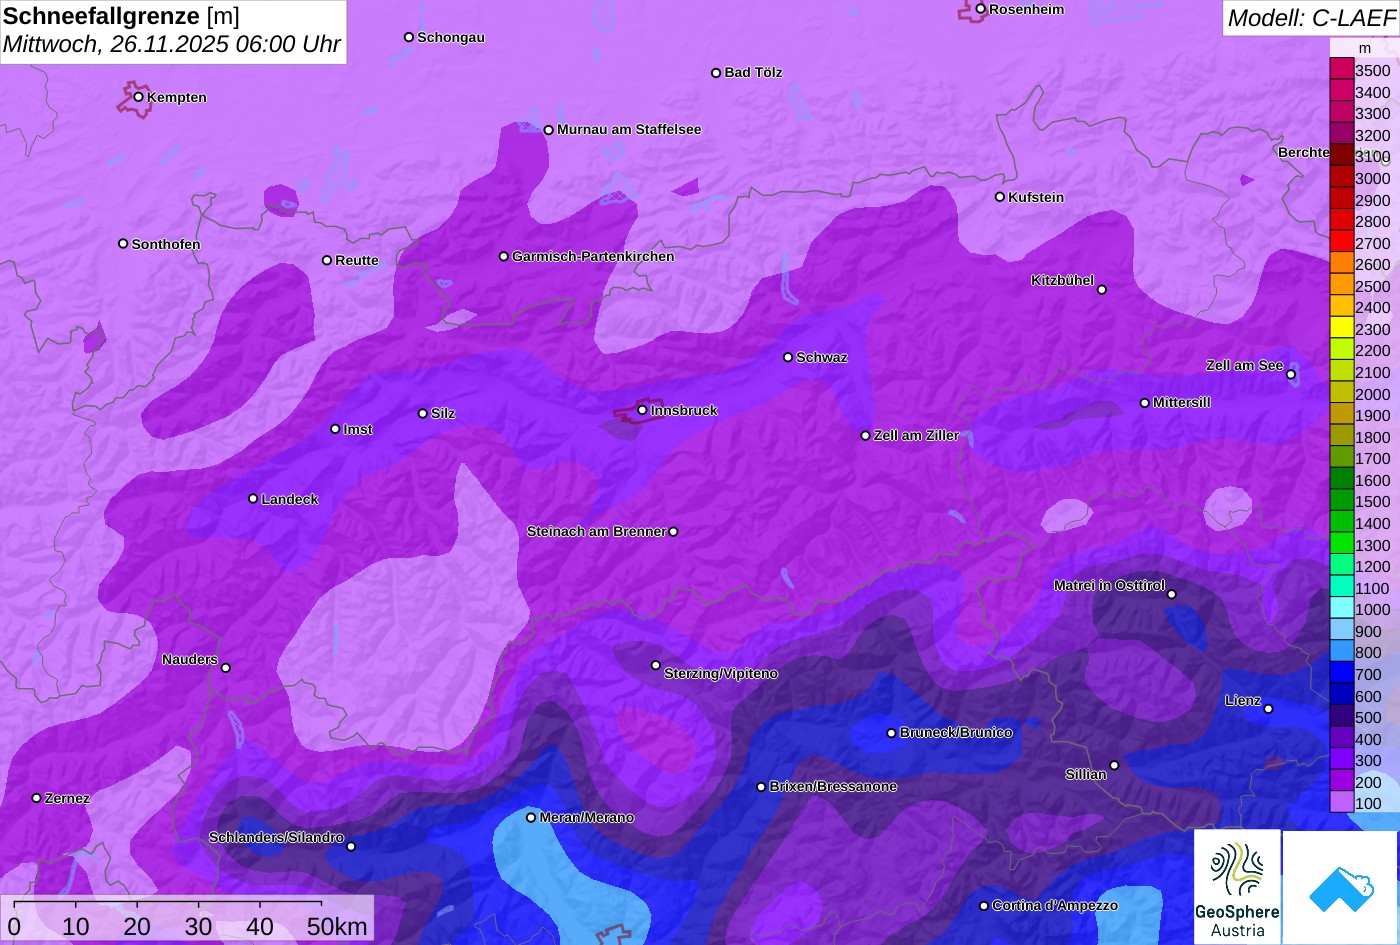
Task: Click the Imst town label
Action: point(358,429)
